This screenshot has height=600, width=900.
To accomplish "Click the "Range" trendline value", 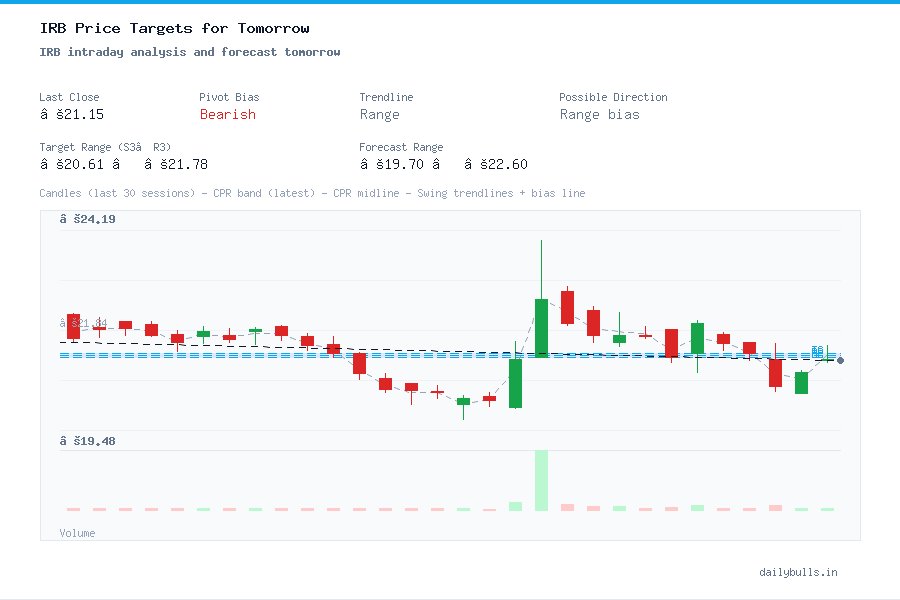I will coord(379,115).
